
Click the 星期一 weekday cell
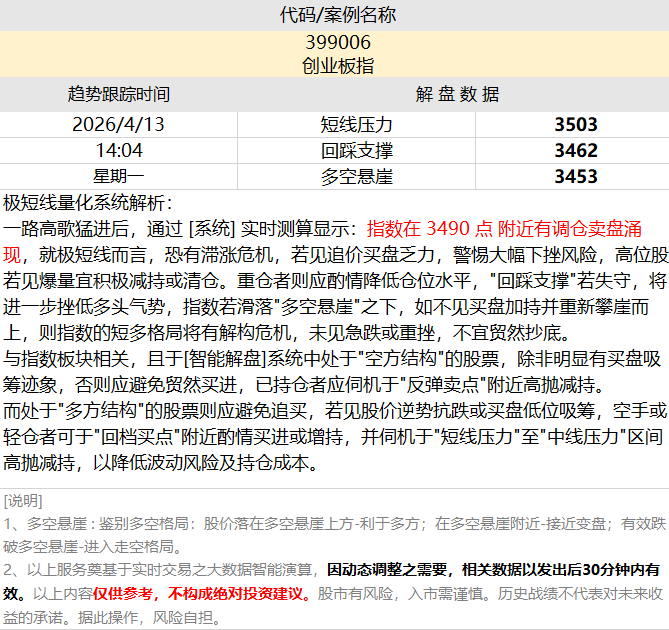[x=119, y=177]
